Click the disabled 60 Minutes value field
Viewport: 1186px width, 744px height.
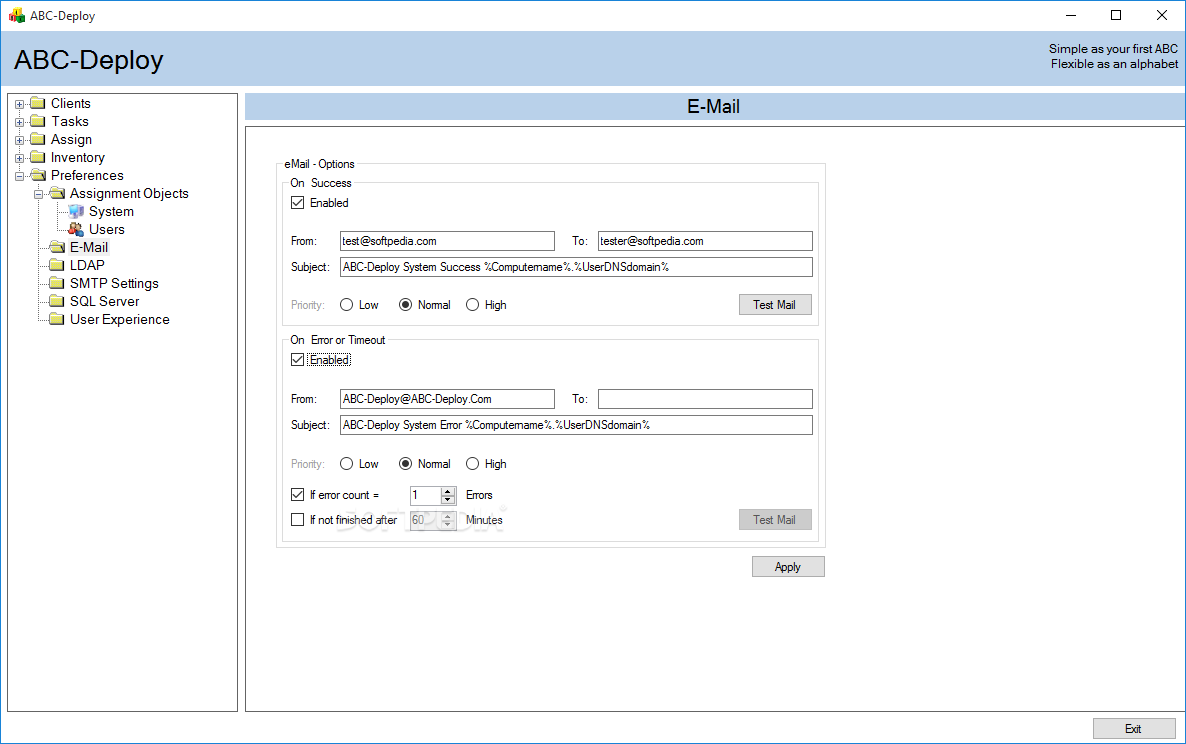(425, 520)
